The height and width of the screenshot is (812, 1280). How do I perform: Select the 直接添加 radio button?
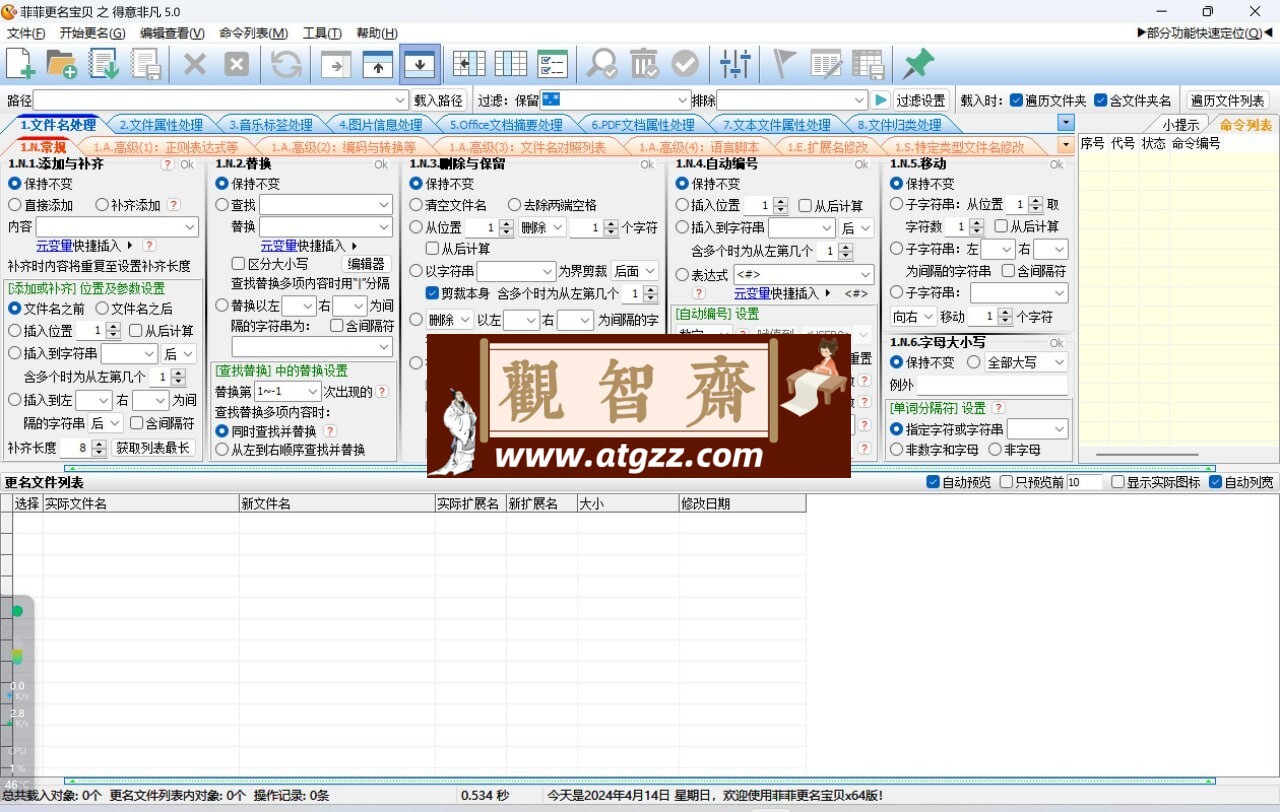[x=15, y=204]
